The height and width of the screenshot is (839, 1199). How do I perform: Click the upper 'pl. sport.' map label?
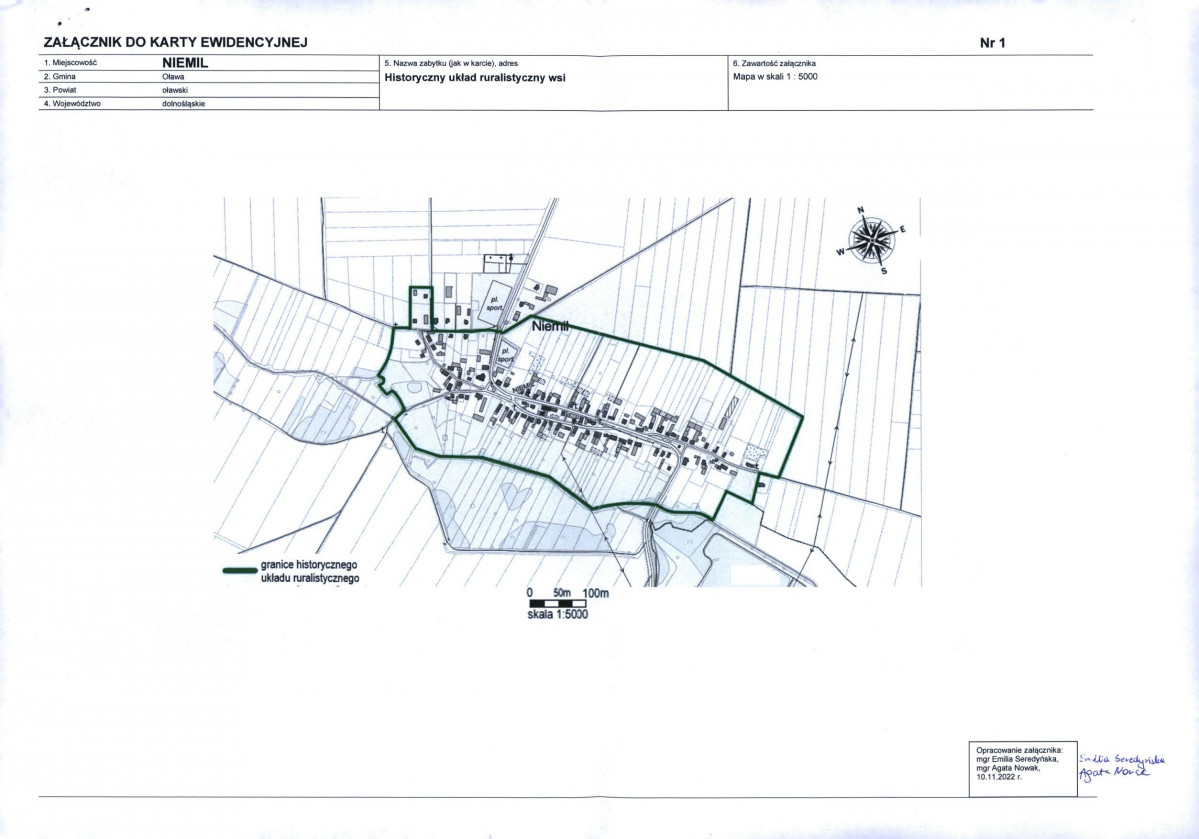494,300
